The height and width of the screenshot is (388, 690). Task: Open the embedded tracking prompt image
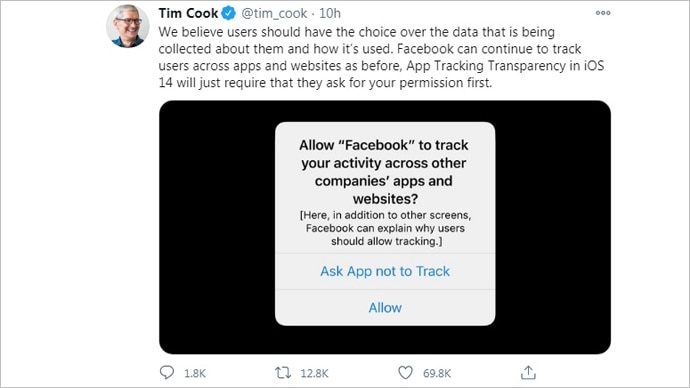(x=385, y=227)
